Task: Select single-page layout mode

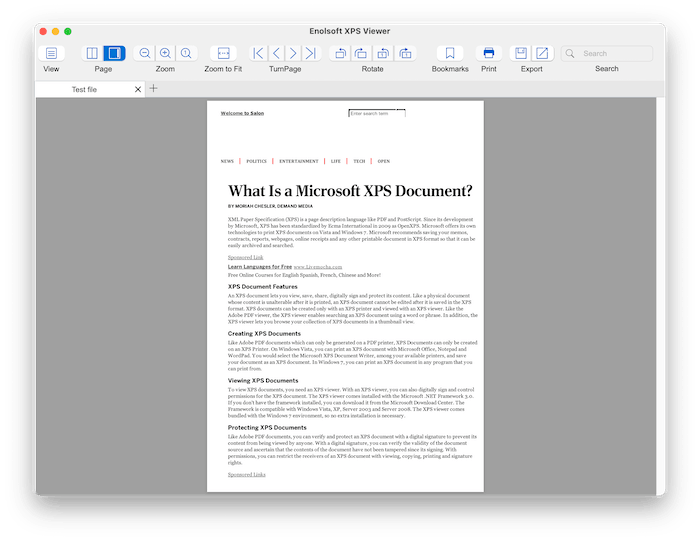Action: pos(114,53)
